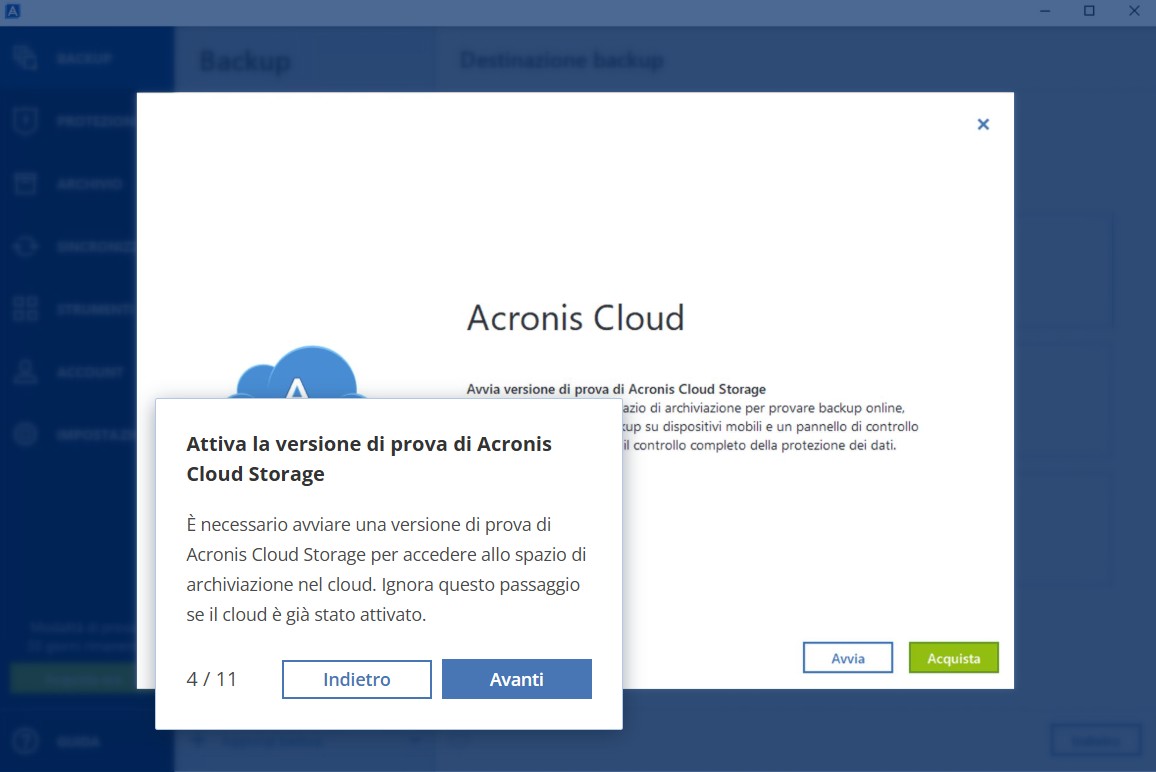Screen dimensions: 1156x772
Task: Close the Acronis Cloud dialog with X
Action: (x=983, y=124)
